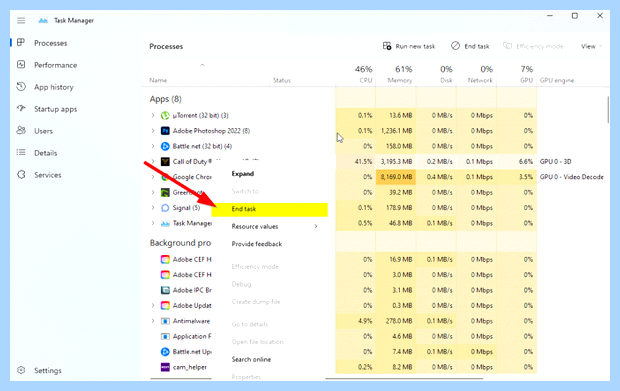Select the Adobe IPC Broker icon

(x=165, y=290)
